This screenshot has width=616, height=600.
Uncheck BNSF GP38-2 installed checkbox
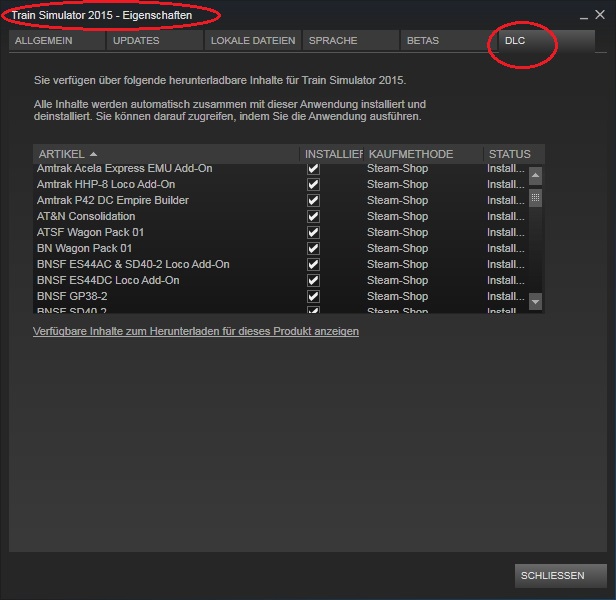click(313, 296)
